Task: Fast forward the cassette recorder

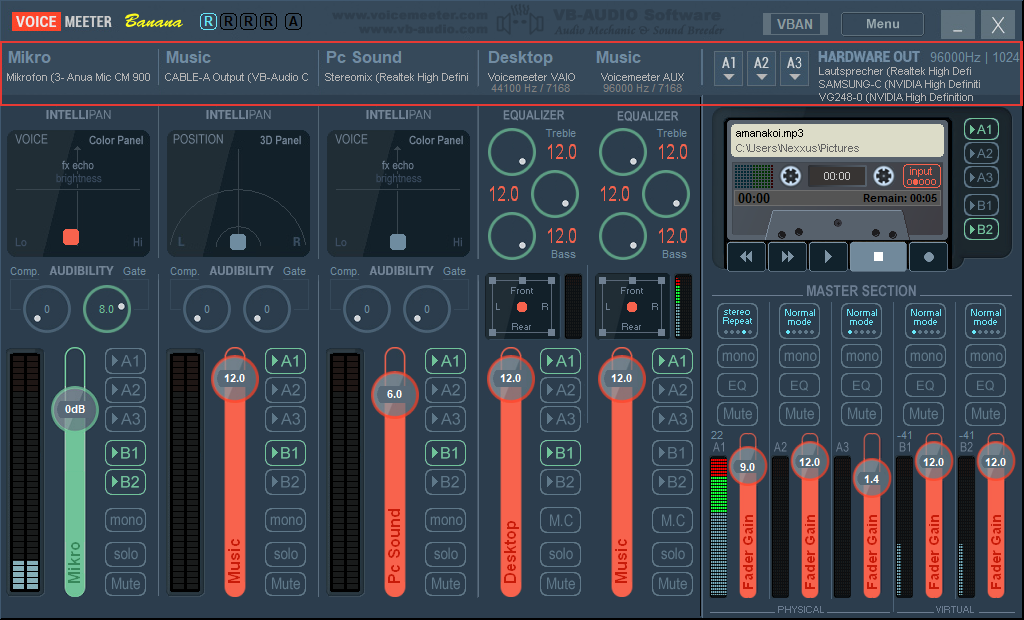Action: 788,257
